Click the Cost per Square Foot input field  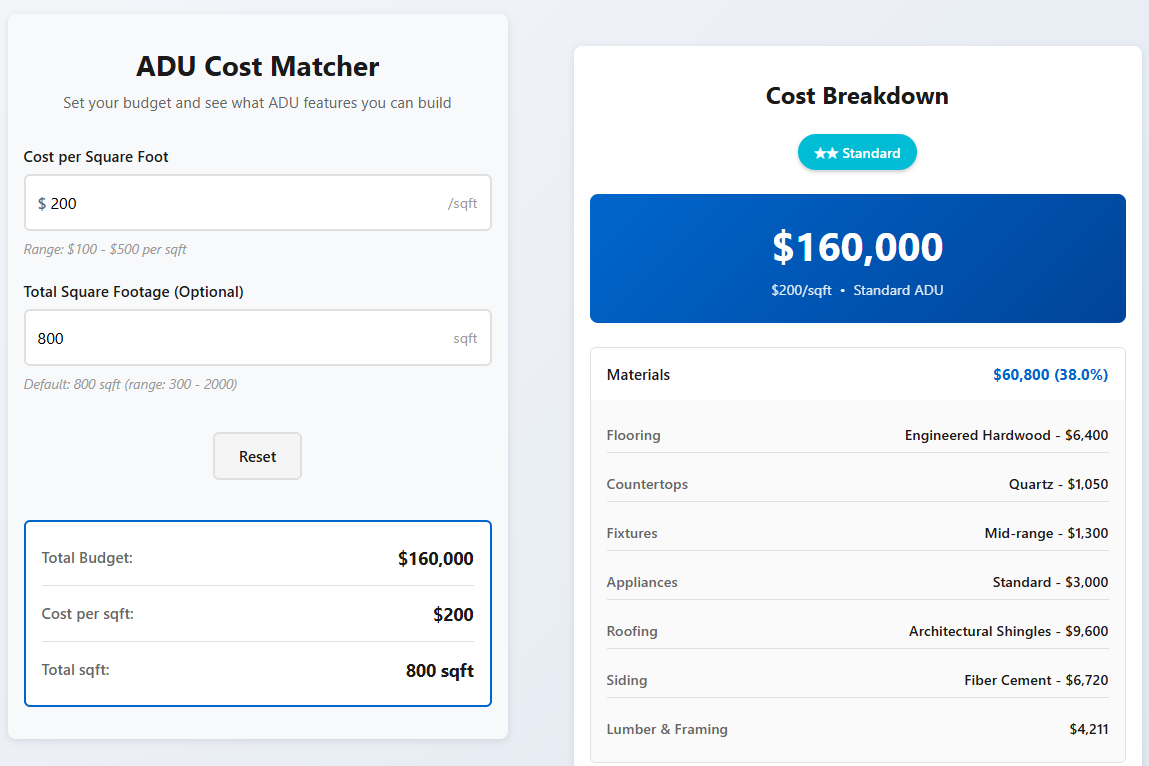coord(257,202)
